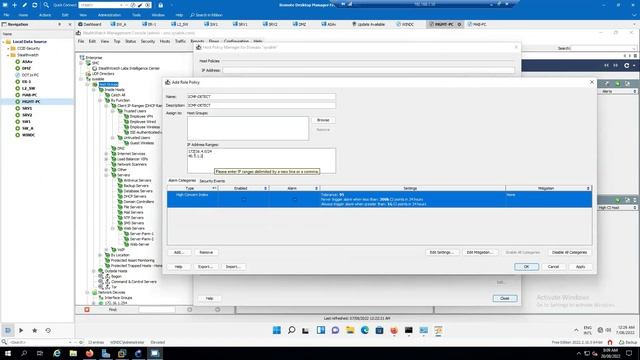
Task: Open Internet Explorer on the local taskbar
Action: pyautogui.click(x=57, y=353)
